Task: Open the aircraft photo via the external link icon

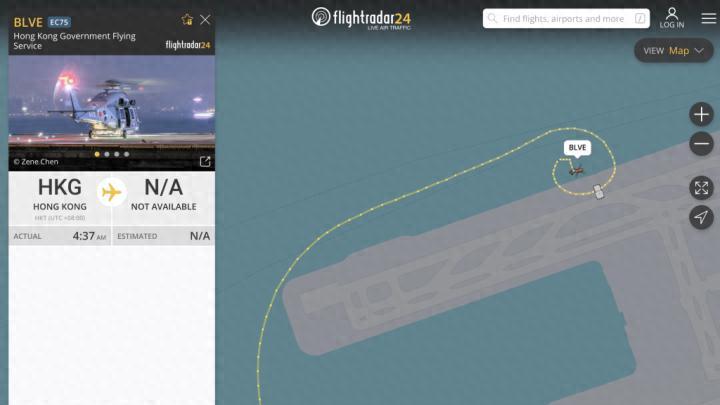Action: coord(205,161)
